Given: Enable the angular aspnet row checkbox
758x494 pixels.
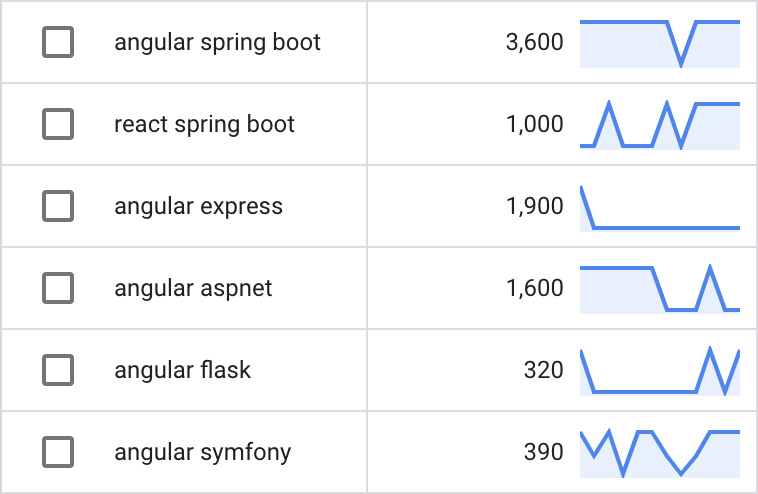Looking at the screenshot, I should (x=58, y=288).
